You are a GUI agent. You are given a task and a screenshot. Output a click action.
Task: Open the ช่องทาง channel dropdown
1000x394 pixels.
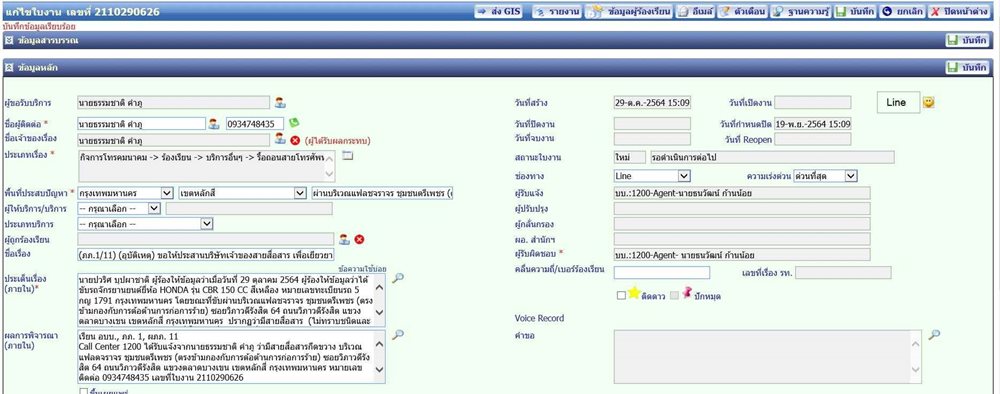coord(652,175)
